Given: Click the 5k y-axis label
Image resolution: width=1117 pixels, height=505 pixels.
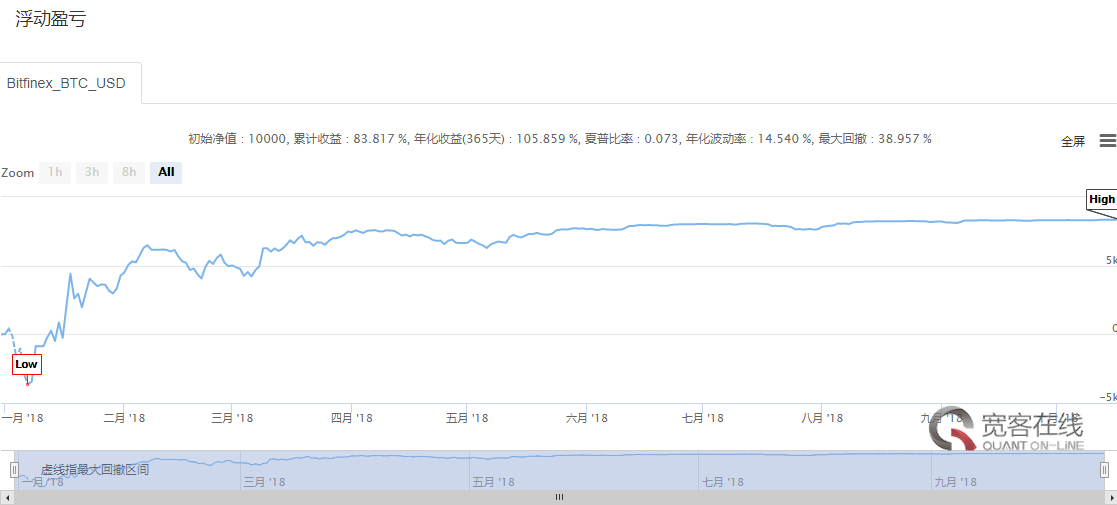Looking at the screenshot, I should 1110,261.
